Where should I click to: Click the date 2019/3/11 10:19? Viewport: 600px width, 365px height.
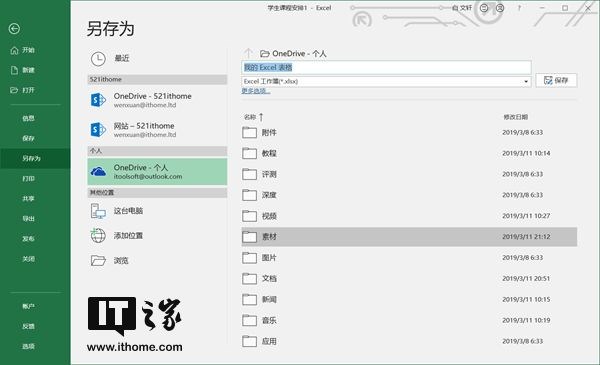526,320
